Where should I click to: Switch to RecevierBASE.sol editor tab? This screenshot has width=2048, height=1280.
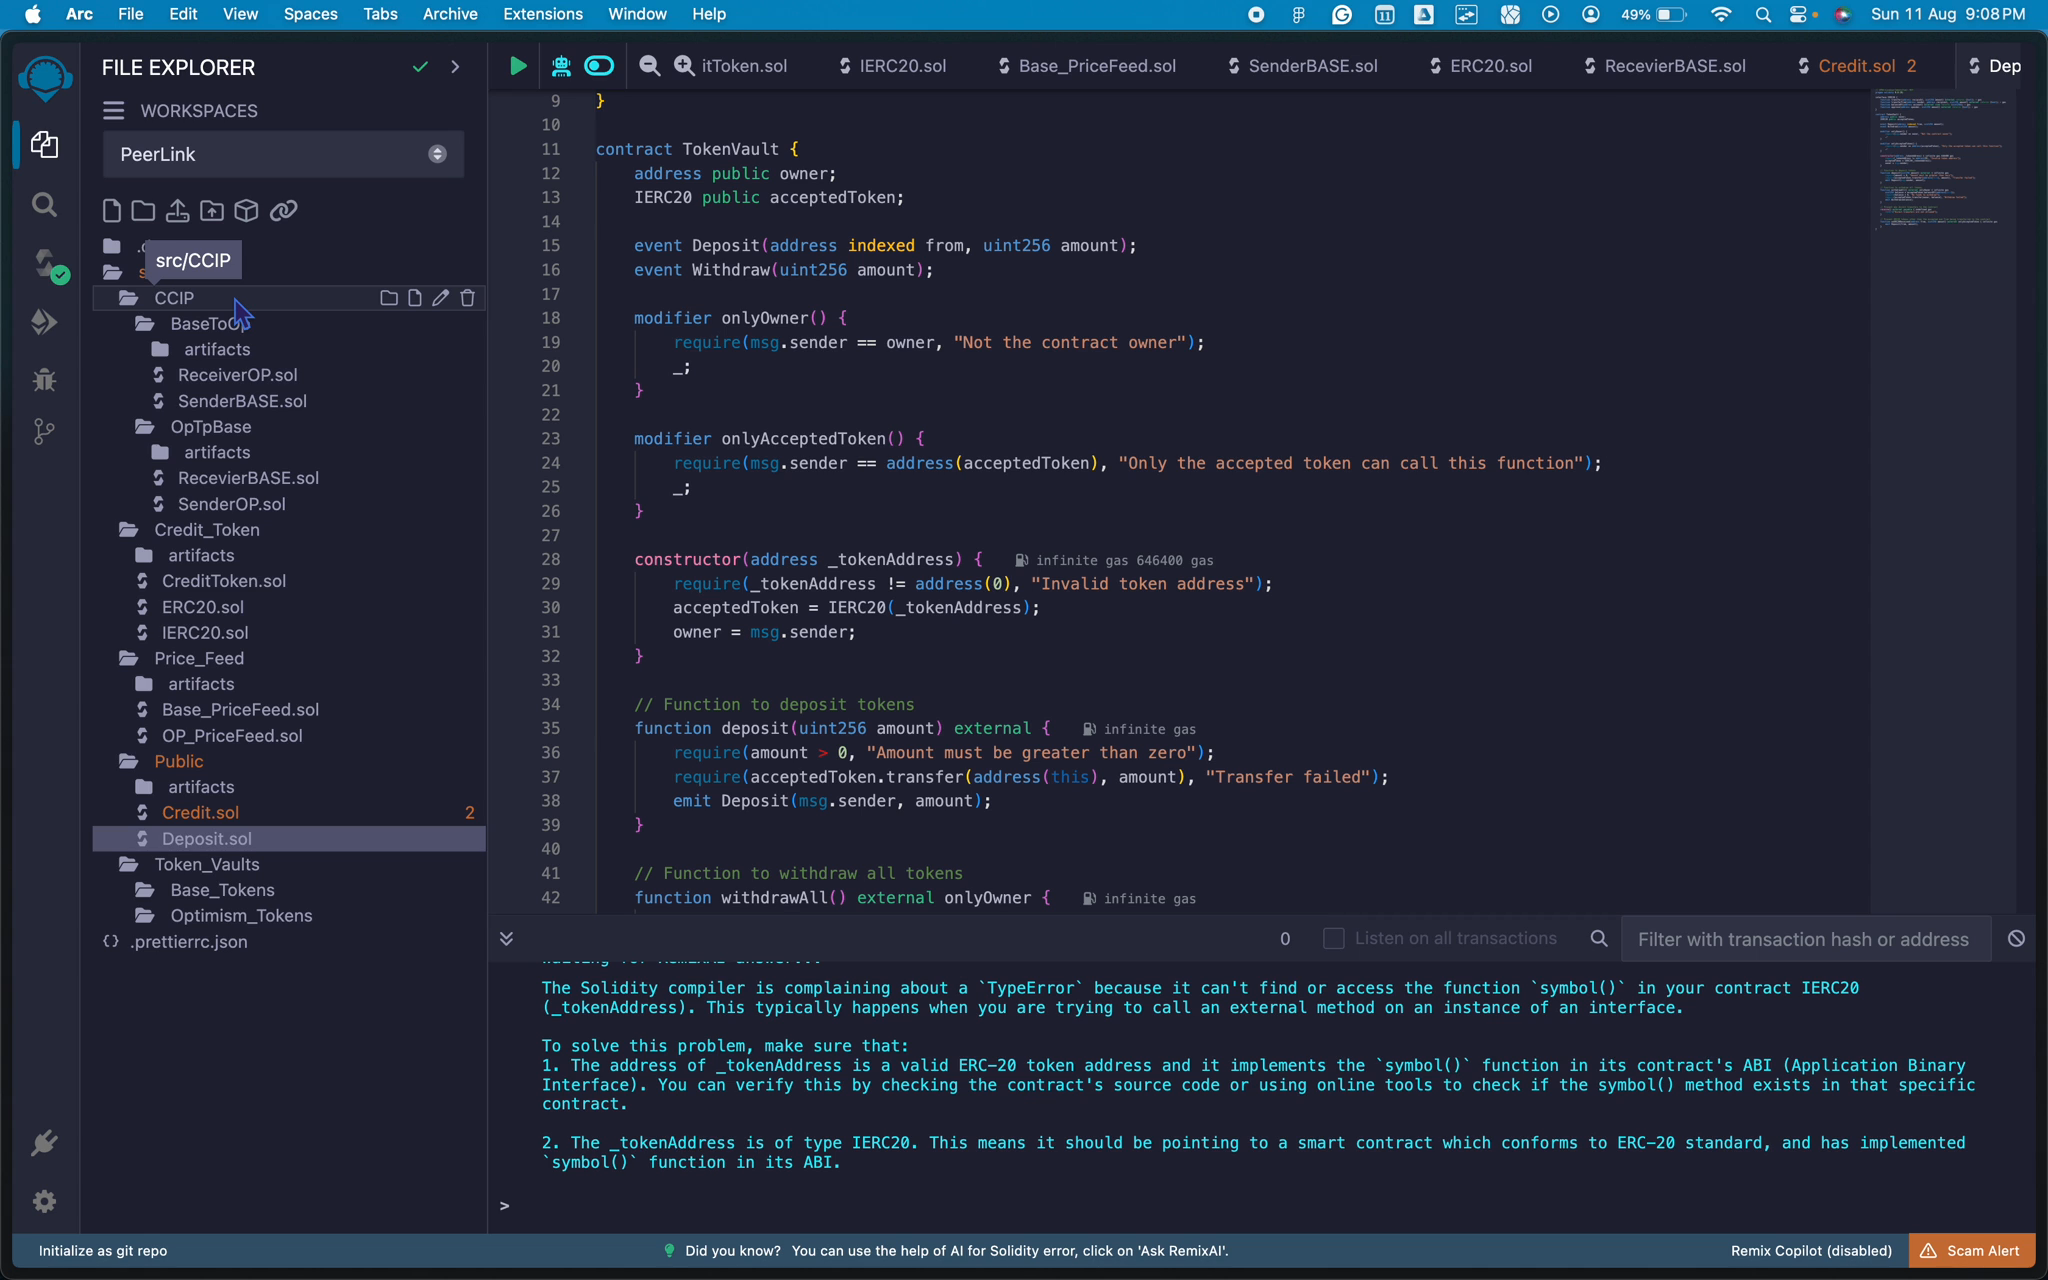pos(1665,66)
